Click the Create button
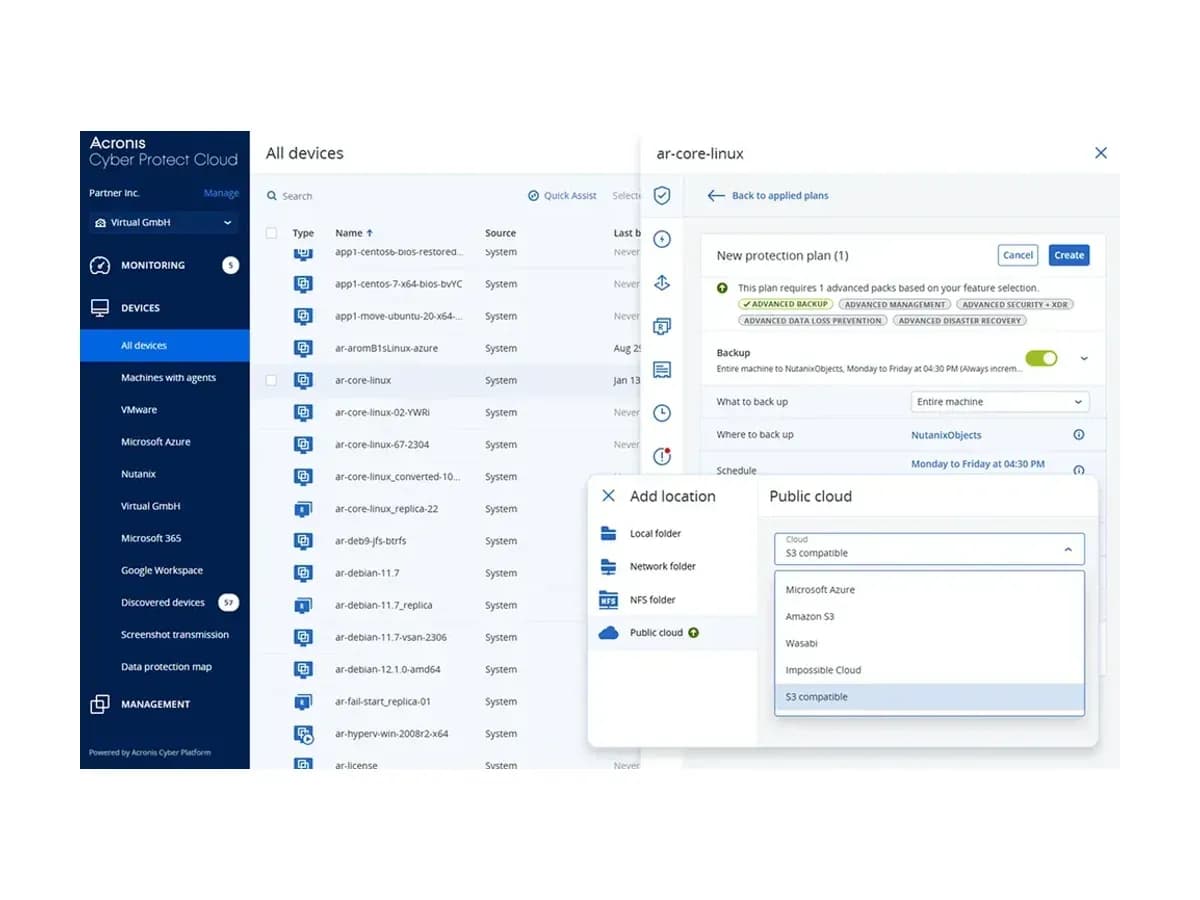 coord(1069,255)
